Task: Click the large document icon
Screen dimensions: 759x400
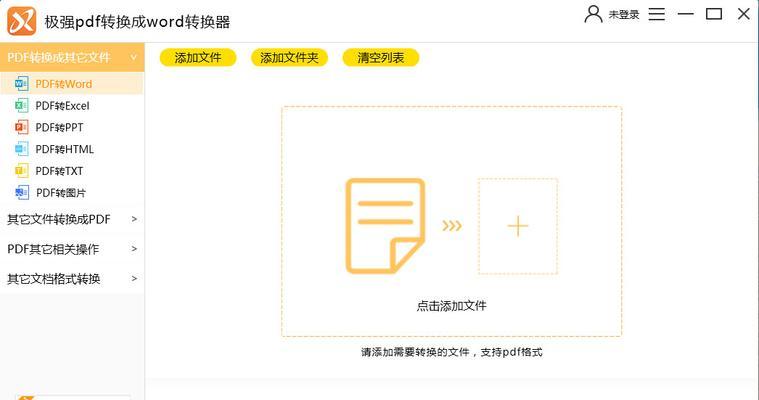Action: point(385,226)
